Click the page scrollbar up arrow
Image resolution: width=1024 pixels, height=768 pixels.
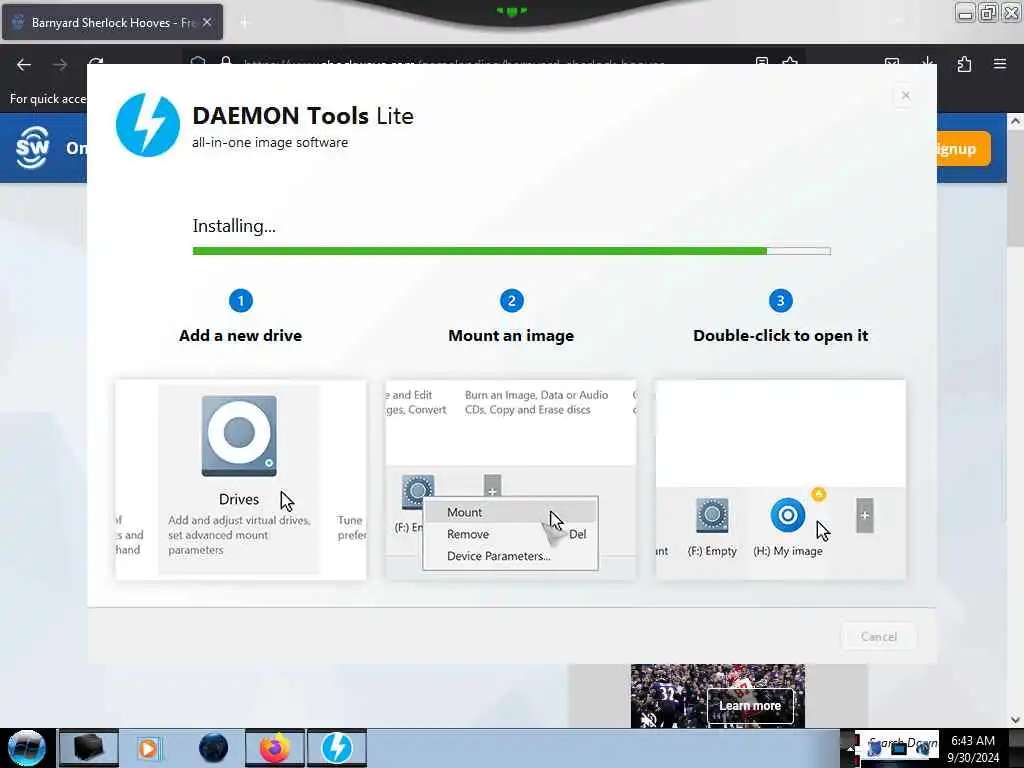click(x=1016, y=121)
